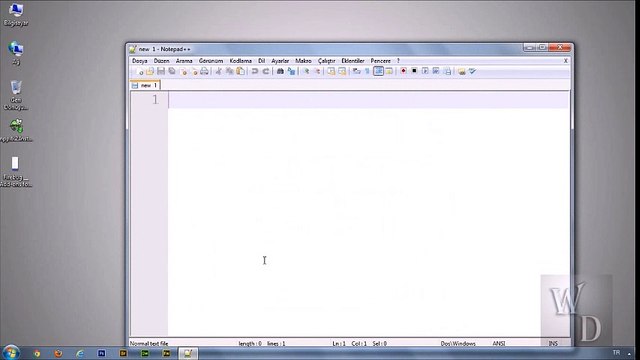Start recording a macro
The height and width of the screenshot is (360, 640).
pyautogui.click(x=403, y=71)
